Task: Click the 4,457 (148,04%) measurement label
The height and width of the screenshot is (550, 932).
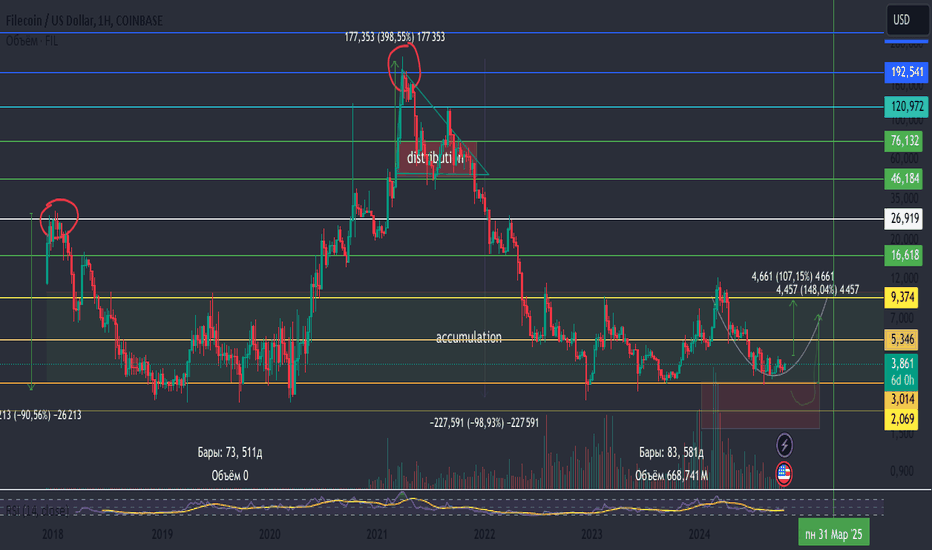Action: coord(817,290)
